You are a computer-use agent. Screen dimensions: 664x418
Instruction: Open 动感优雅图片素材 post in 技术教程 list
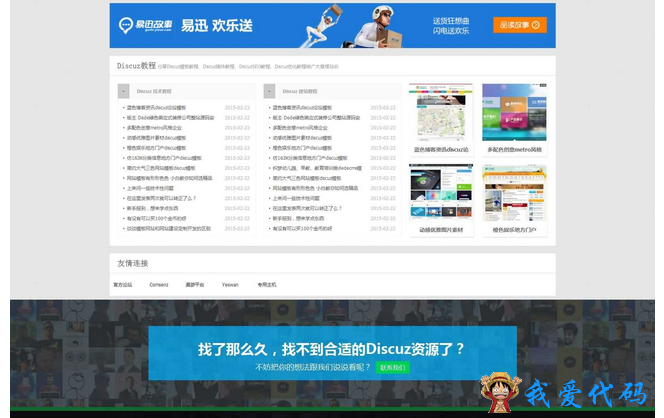(x=156, y=138)
